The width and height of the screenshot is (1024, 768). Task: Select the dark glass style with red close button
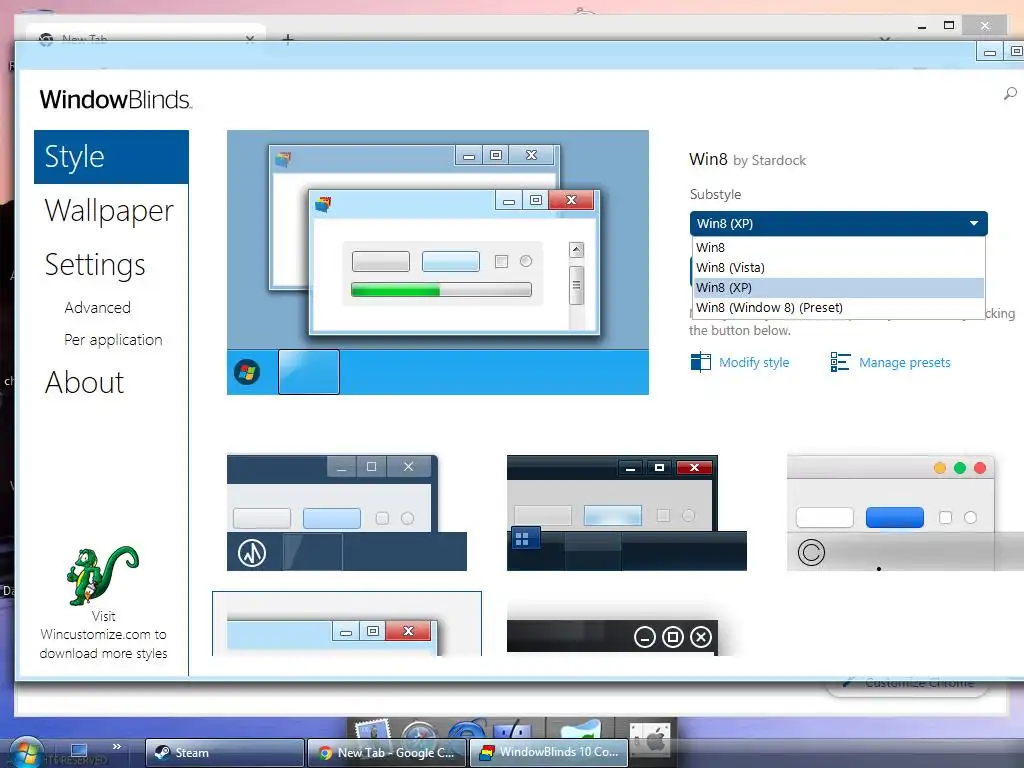[627, 513]
